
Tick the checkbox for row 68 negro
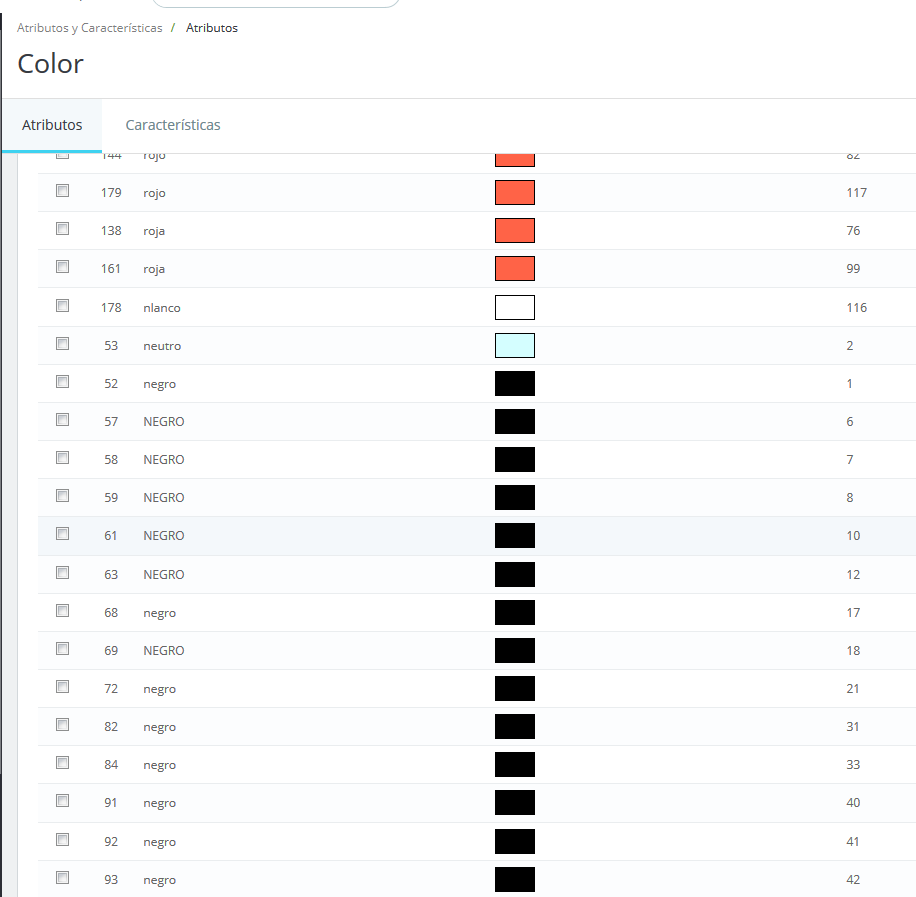[x=63, y=611]
